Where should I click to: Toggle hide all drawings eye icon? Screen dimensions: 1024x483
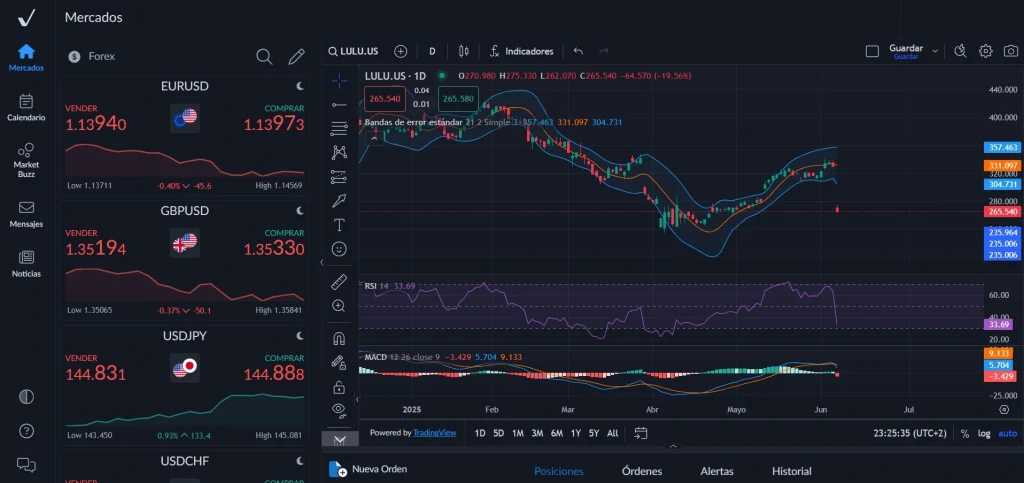(339, 410)
